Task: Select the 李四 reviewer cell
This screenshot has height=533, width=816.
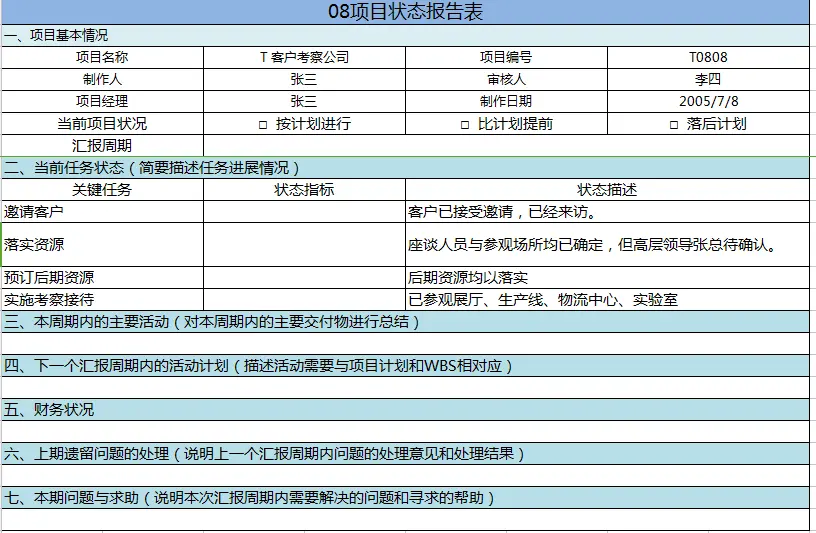Action: pos(708,79)
